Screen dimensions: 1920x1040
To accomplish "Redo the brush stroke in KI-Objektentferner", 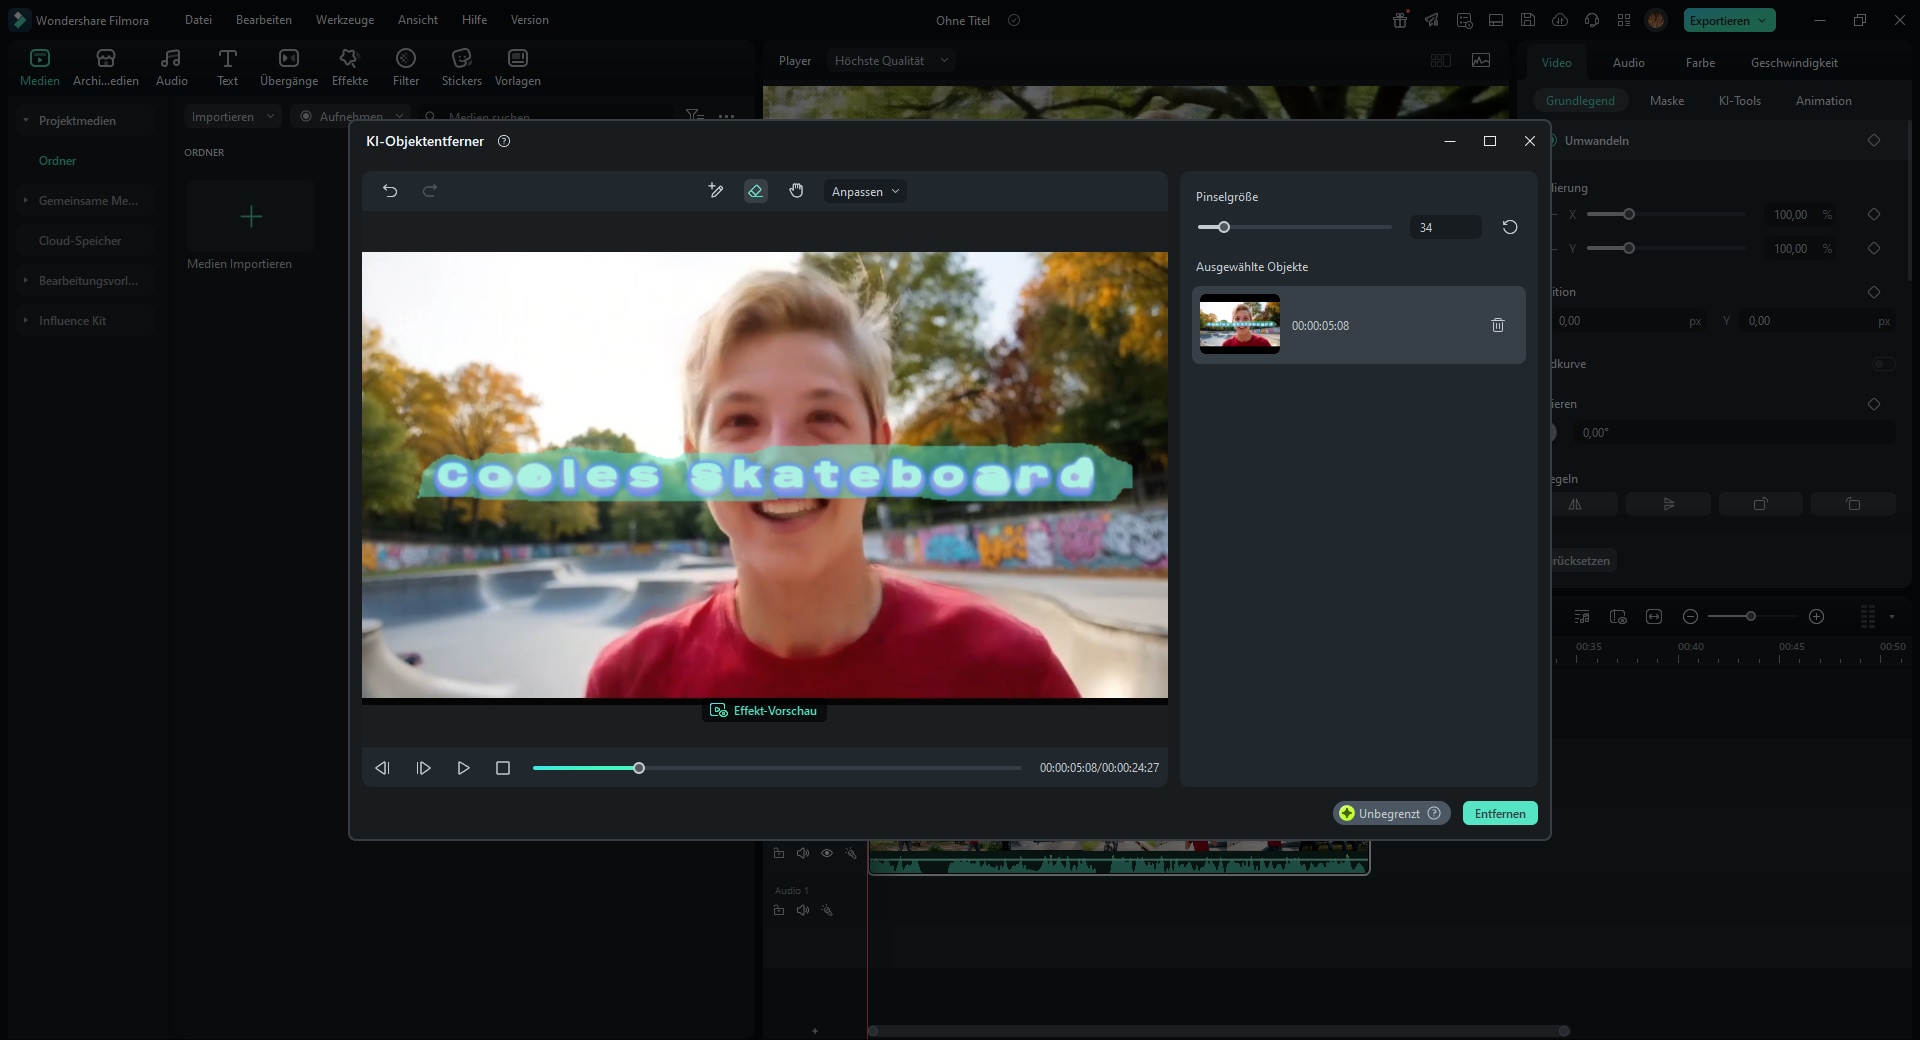I will pyautogui.click(x=430, y=191).
